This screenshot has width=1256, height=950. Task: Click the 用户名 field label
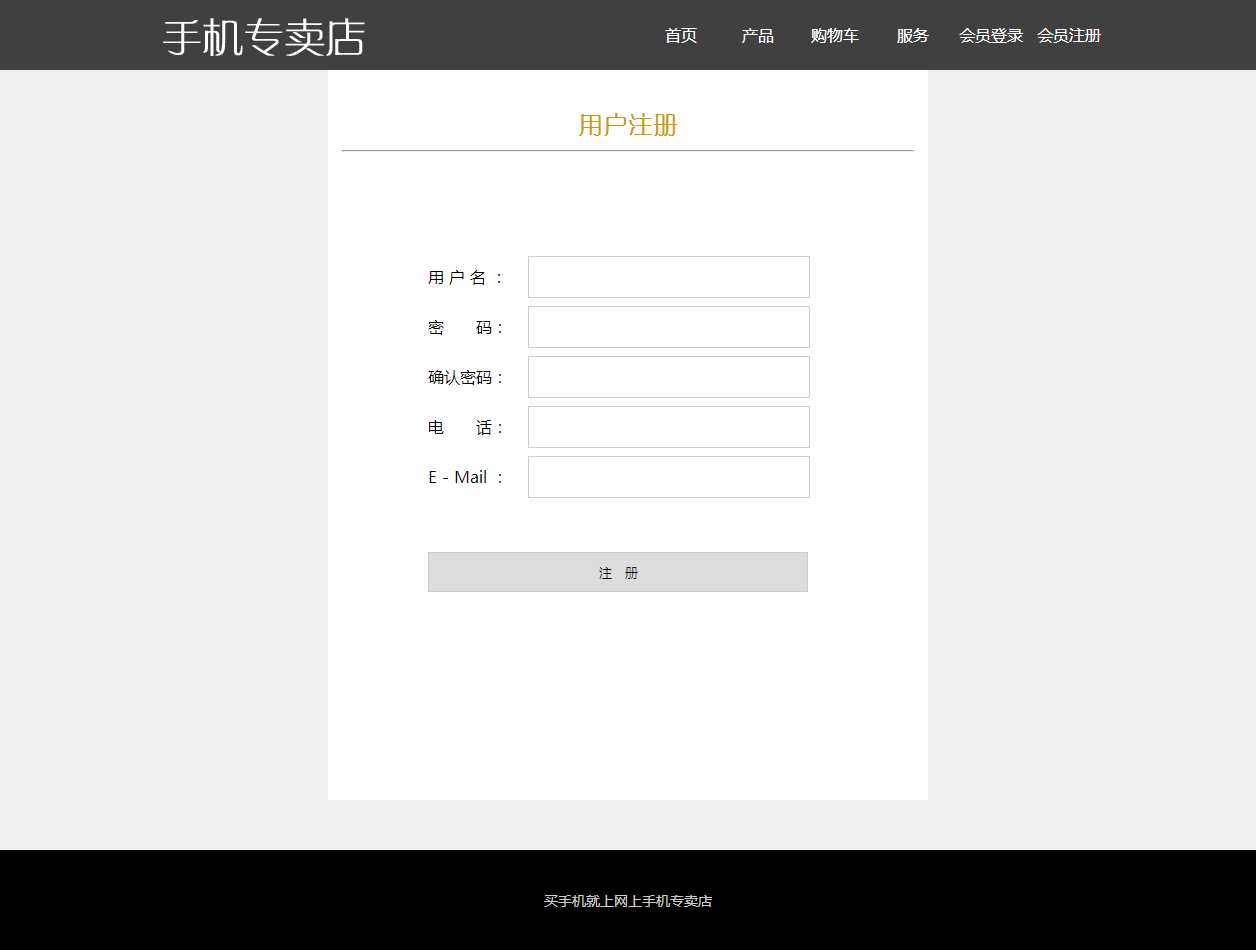pos(466,278)
